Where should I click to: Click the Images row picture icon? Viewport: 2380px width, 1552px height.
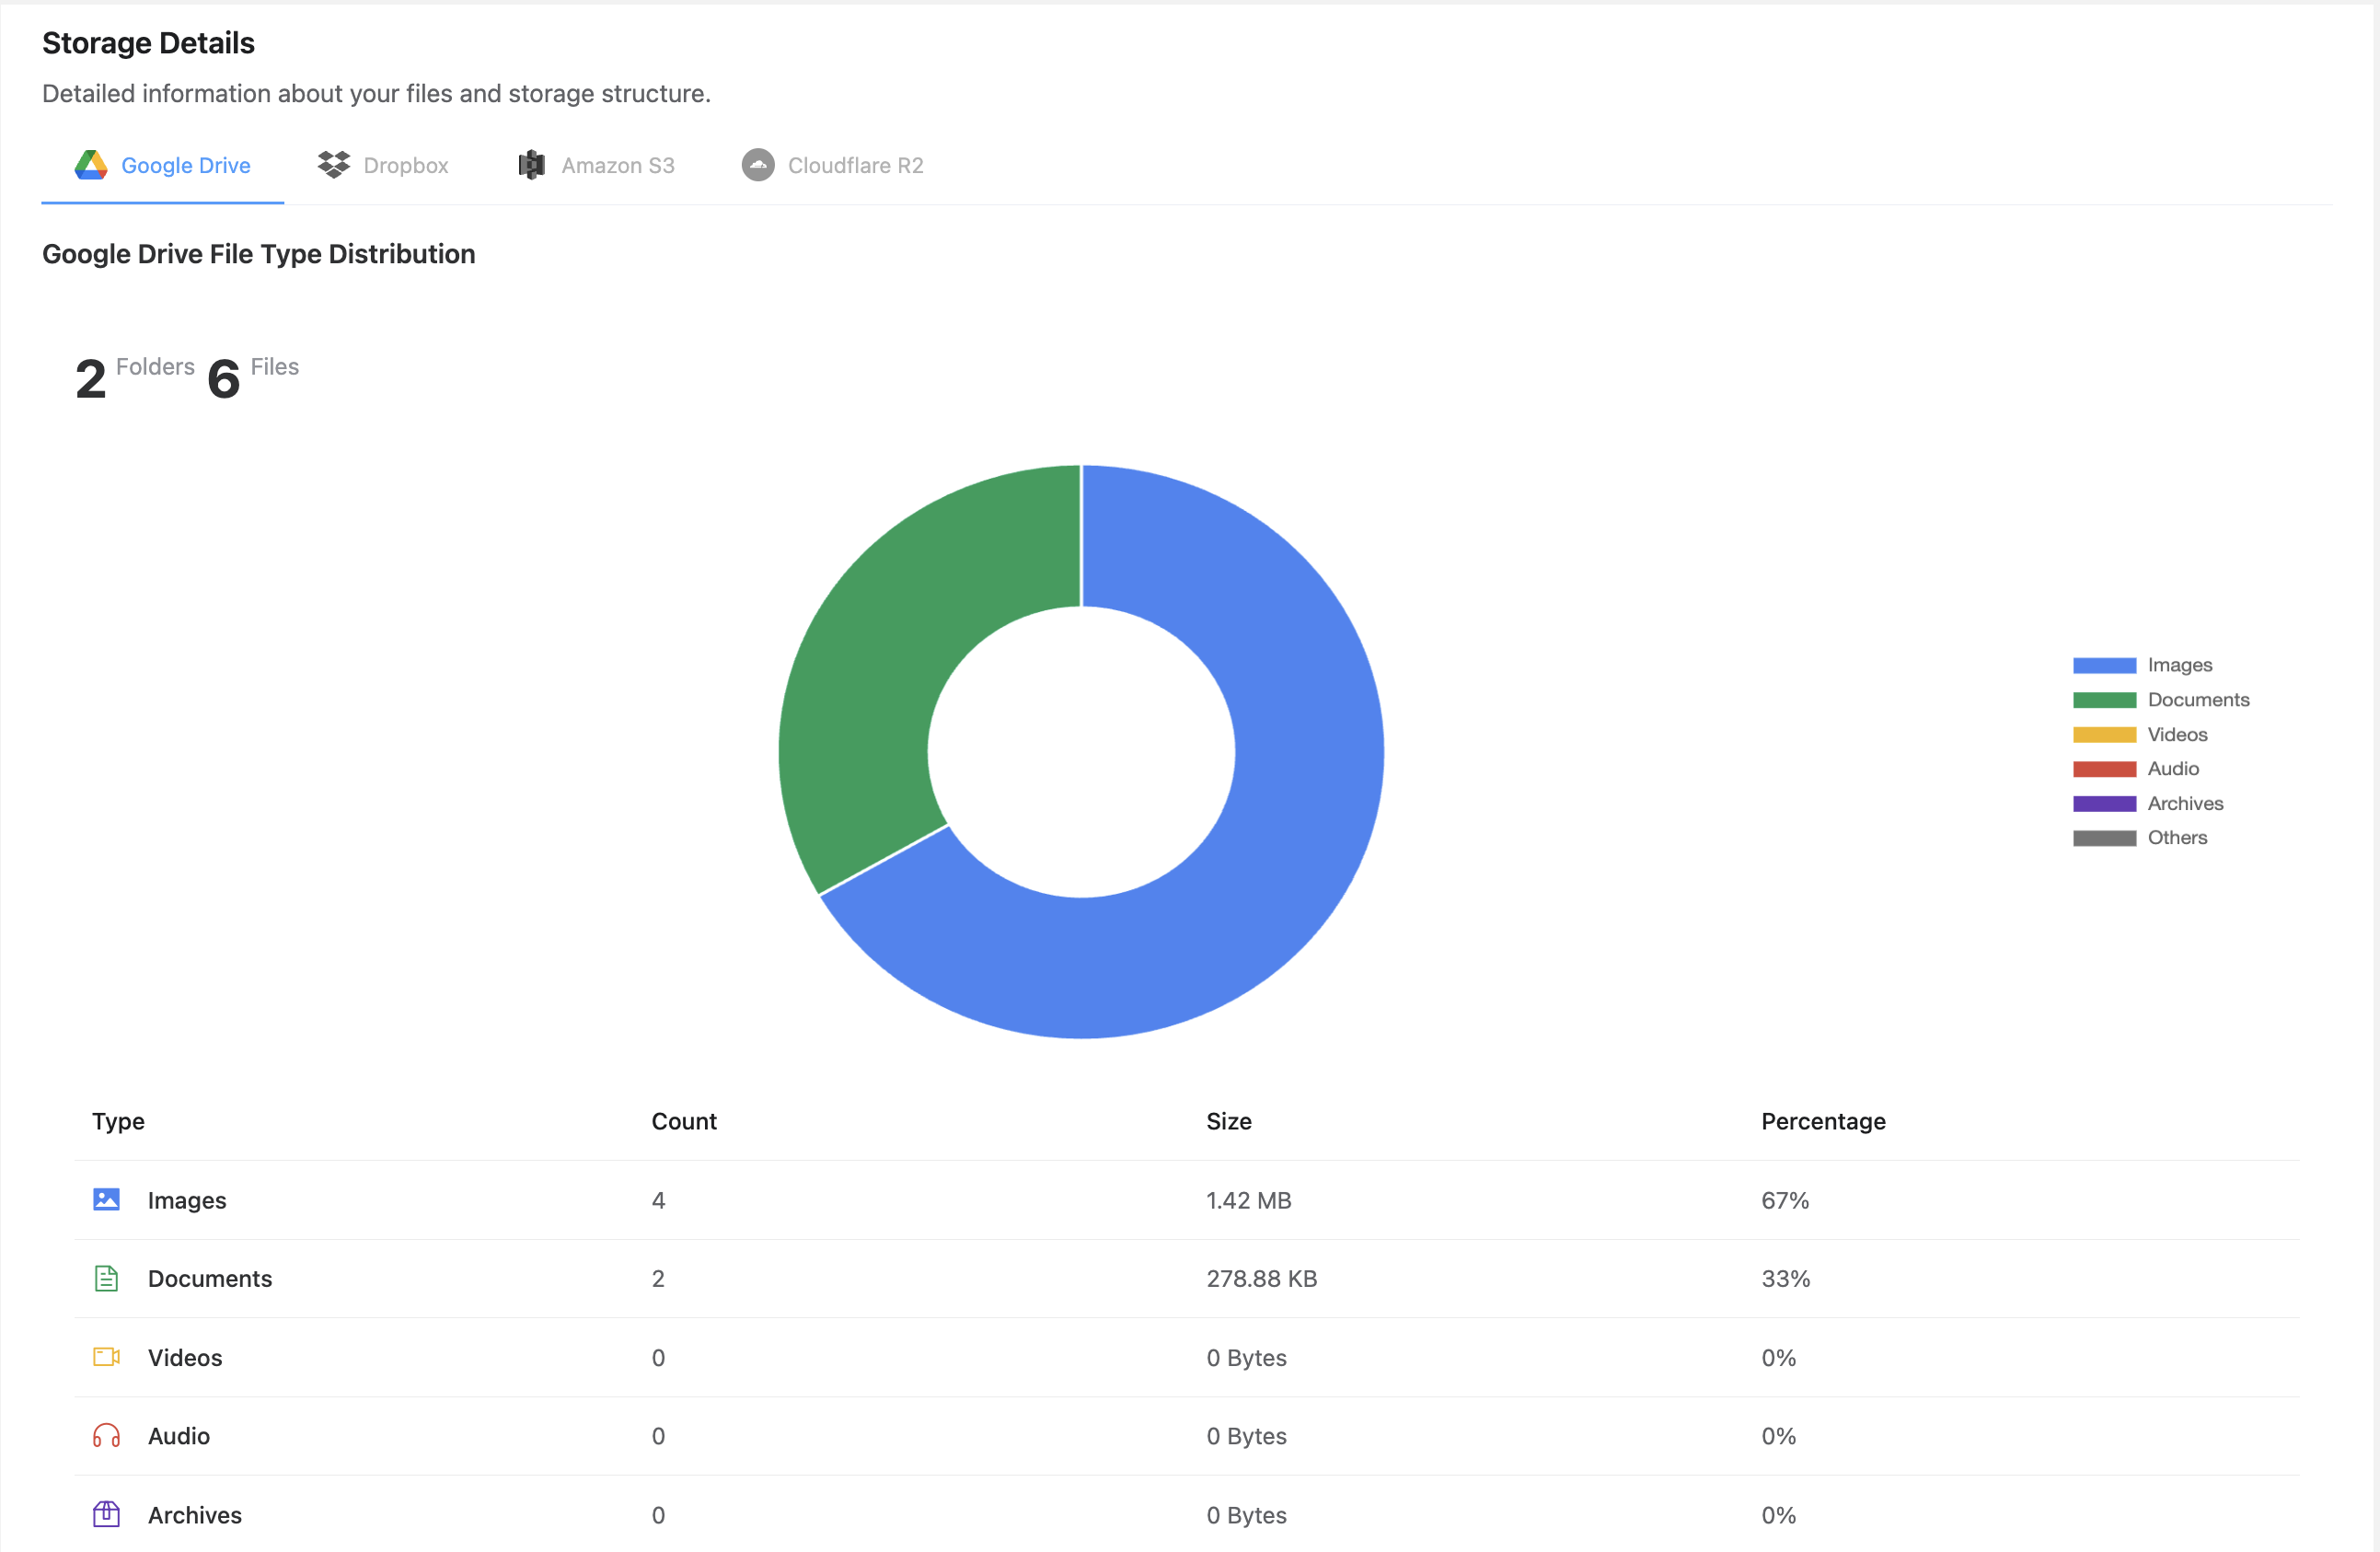[106, 1199]
